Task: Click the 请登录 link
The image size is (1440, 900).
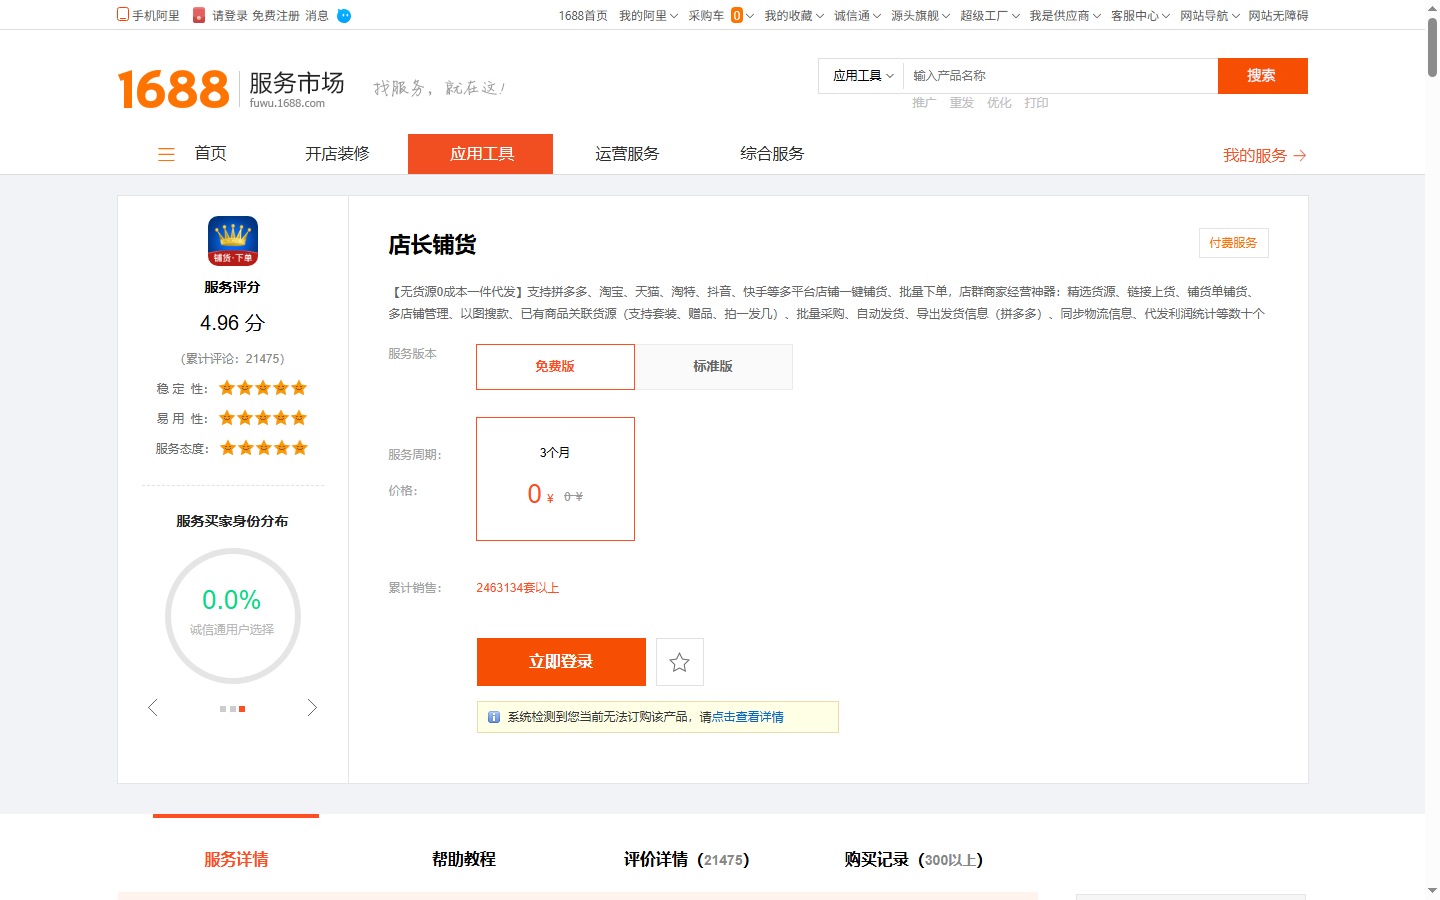Action: click(230, 16)
